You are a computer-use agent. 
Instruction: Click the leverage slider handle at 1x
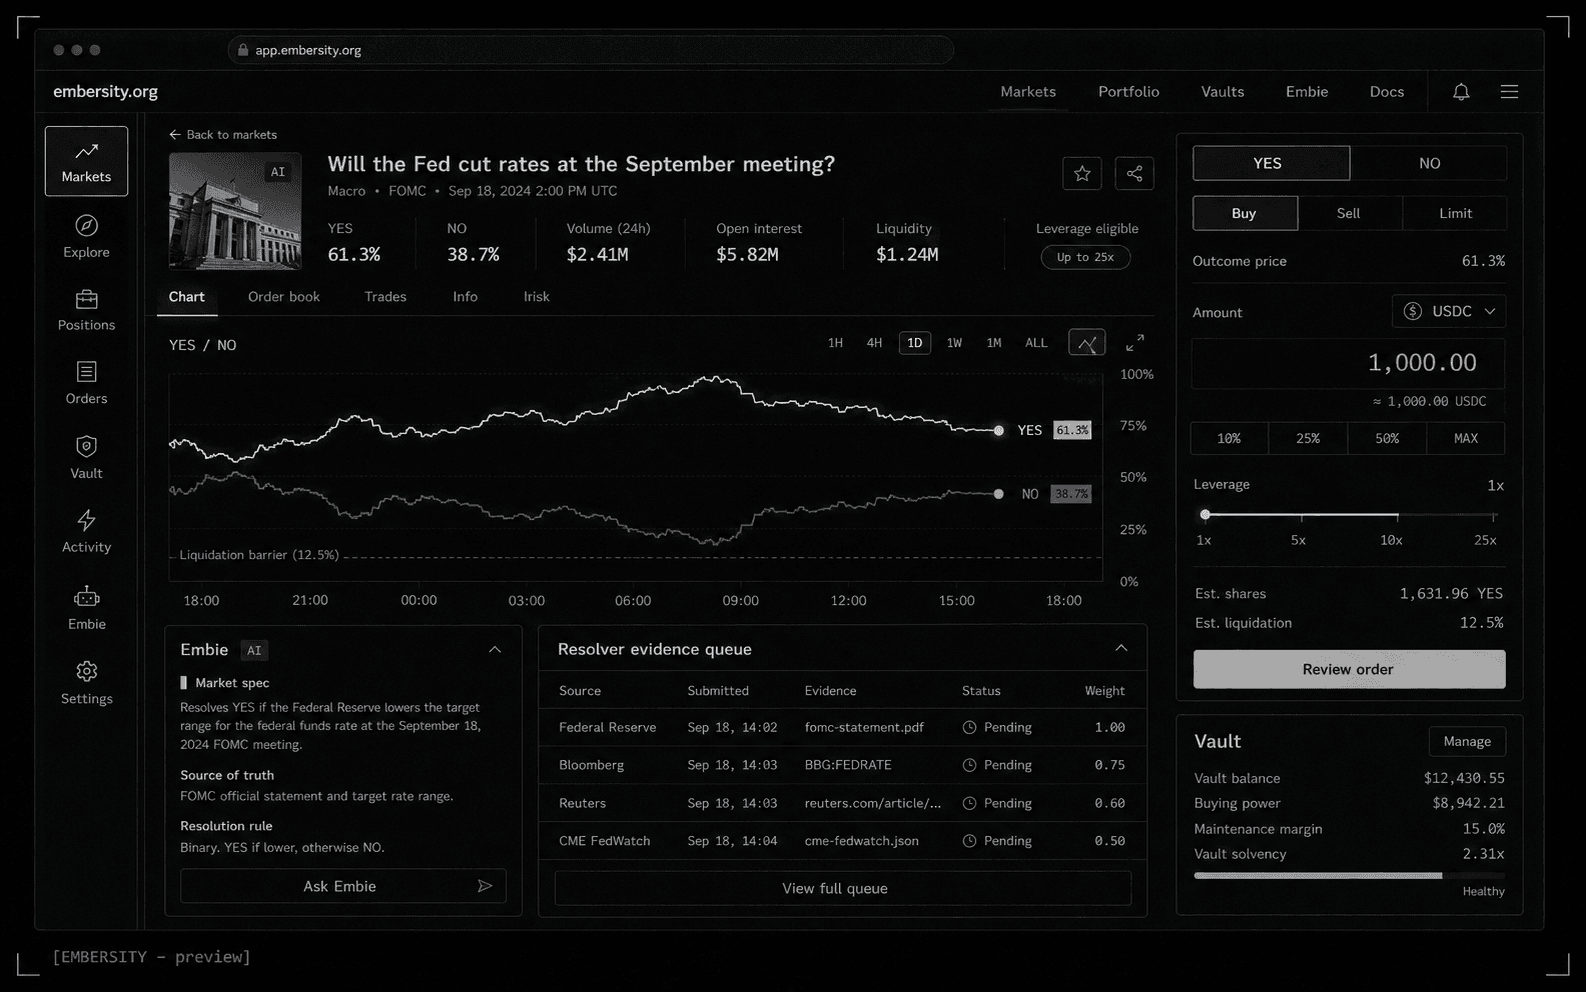click(1205, 515)
